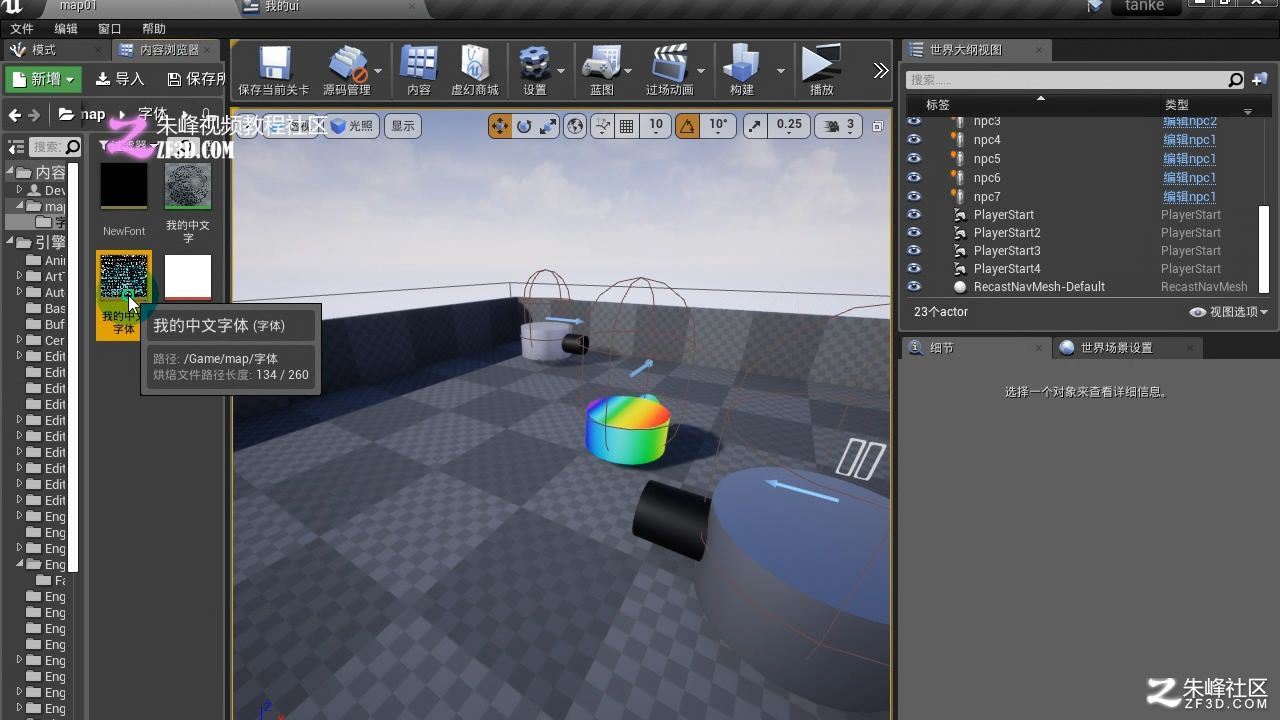Open Cinematics (过场动画) toolbar button
Viewport: 1280px width, 720px height.
point(669,71)
